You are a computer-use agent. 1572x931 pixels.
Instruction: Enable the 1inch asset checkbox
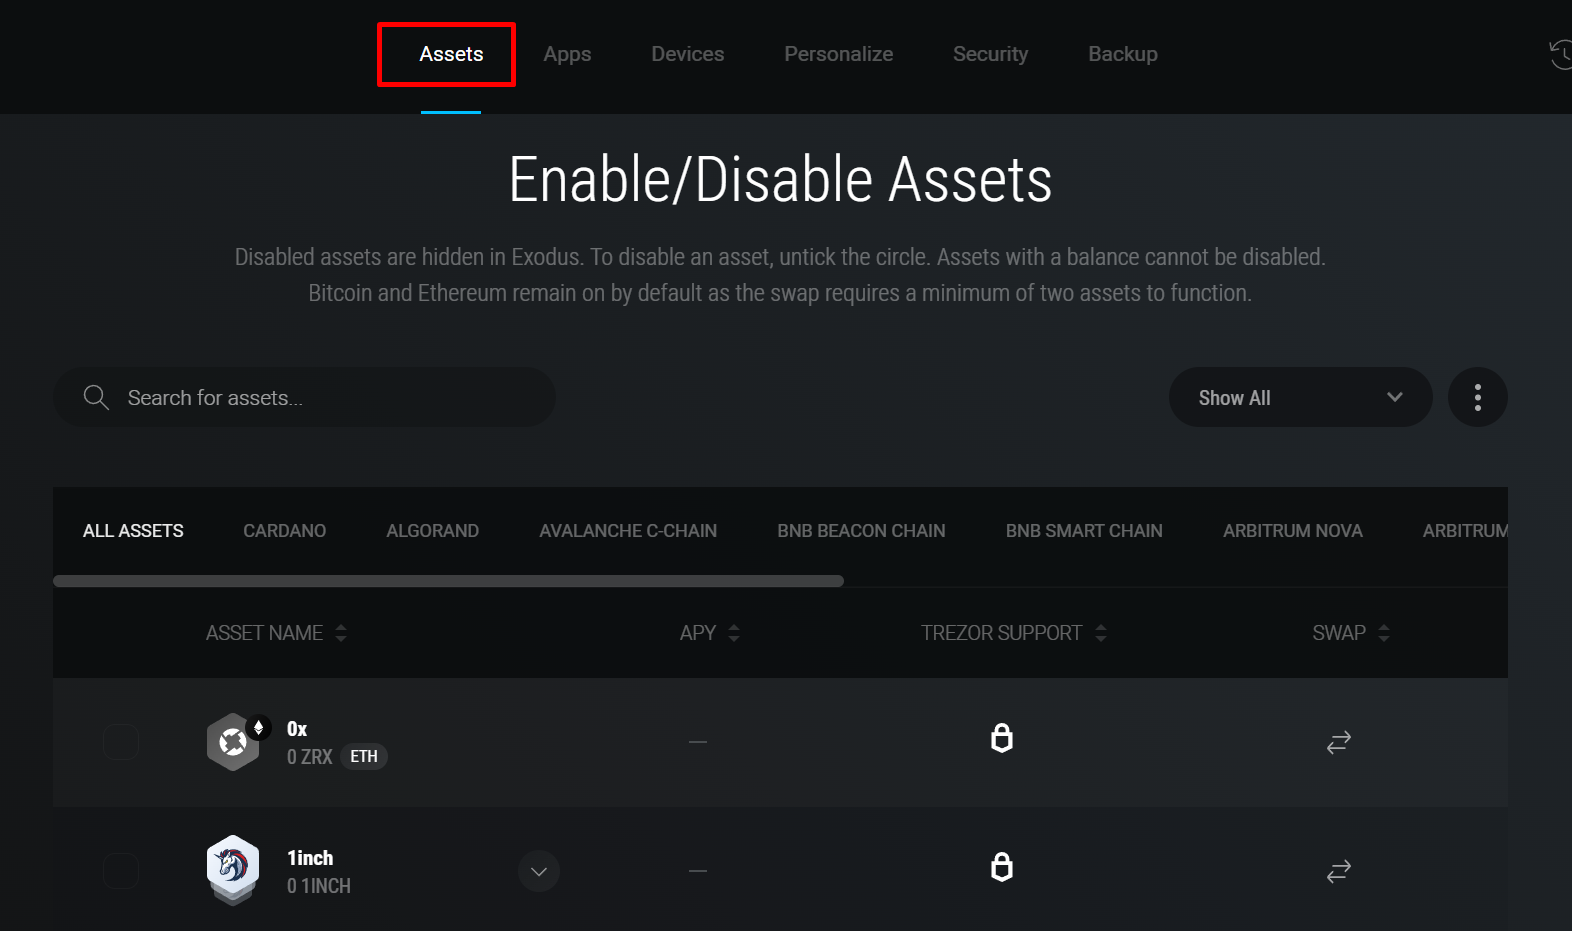pyautogui.click(x=121, y=871)
